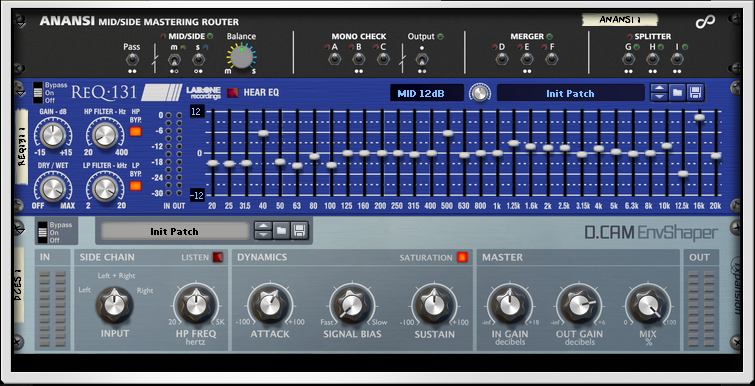Click the IN GAIN decibels knob

click(509, 305)
